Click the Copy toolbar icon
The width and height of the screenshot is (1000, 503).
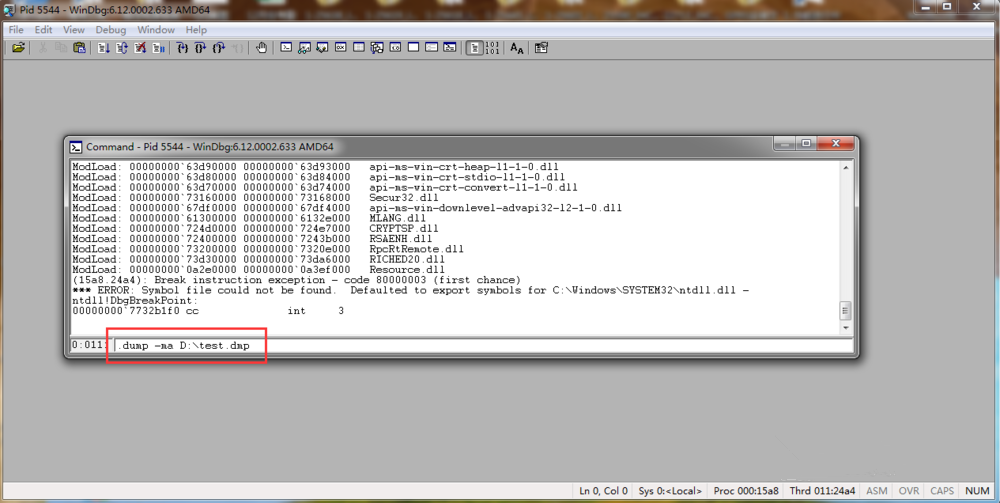point(61,48)
